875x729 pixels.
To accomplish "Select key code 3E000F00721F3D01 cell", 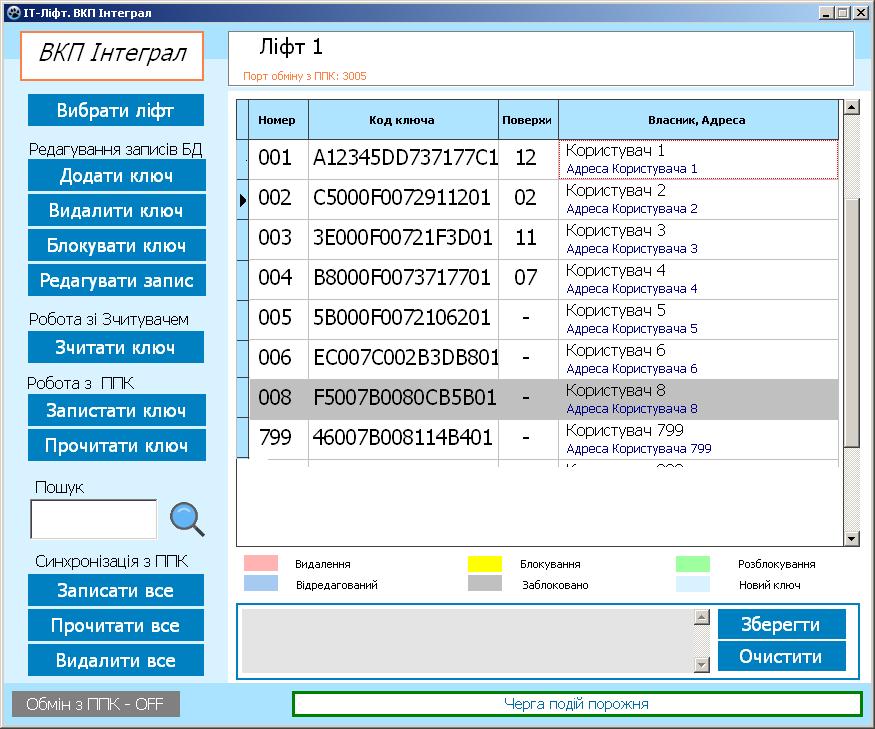I will pyautogui.click(x=403, y=239).
